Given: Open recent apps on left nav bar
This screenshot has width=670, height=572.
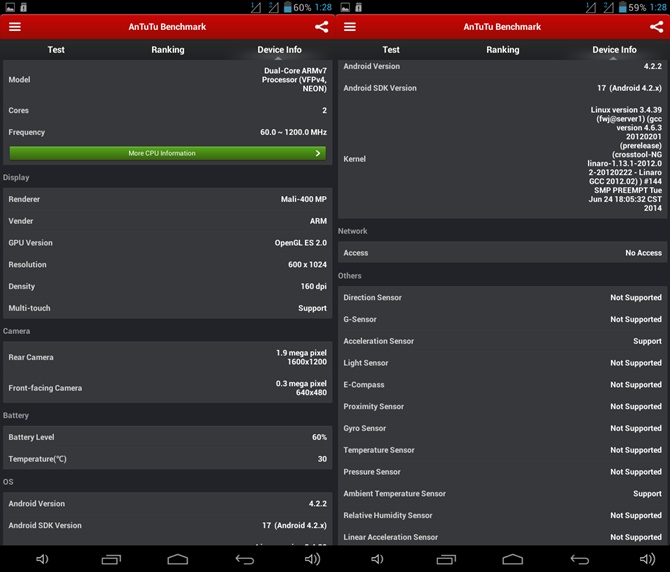Looking at the screenshot, I should [x=111, y=559].
